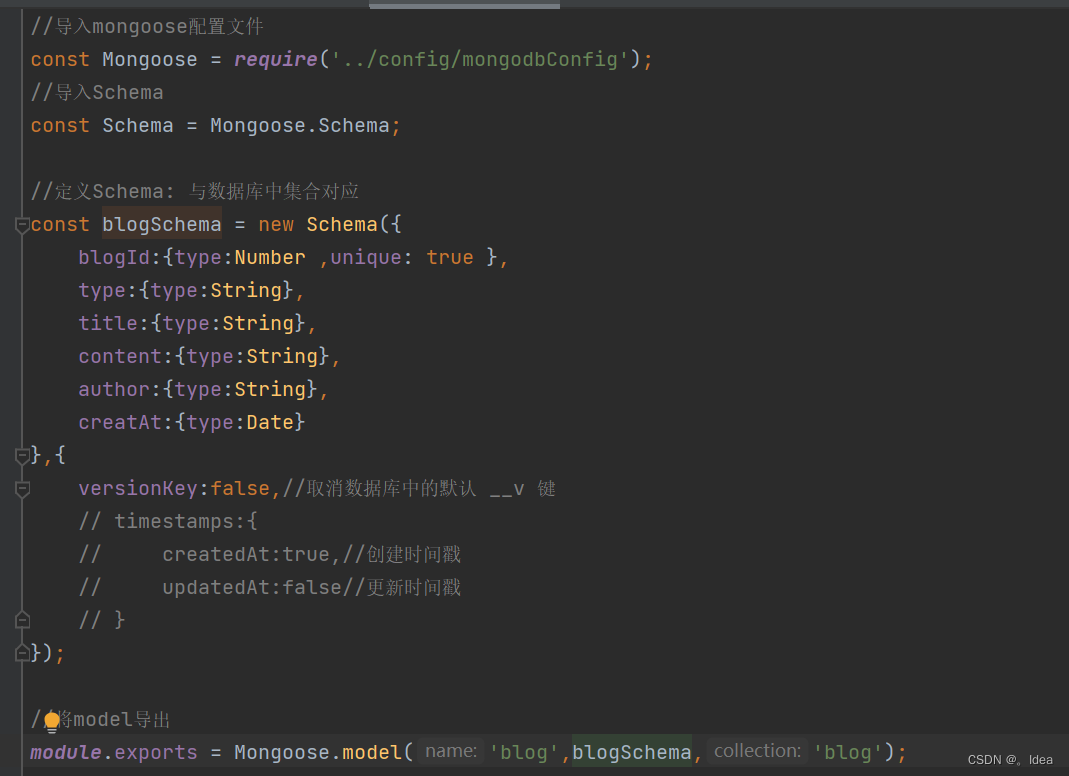
Task: Click the first 'blog' string argument
Action: point(524,753)
